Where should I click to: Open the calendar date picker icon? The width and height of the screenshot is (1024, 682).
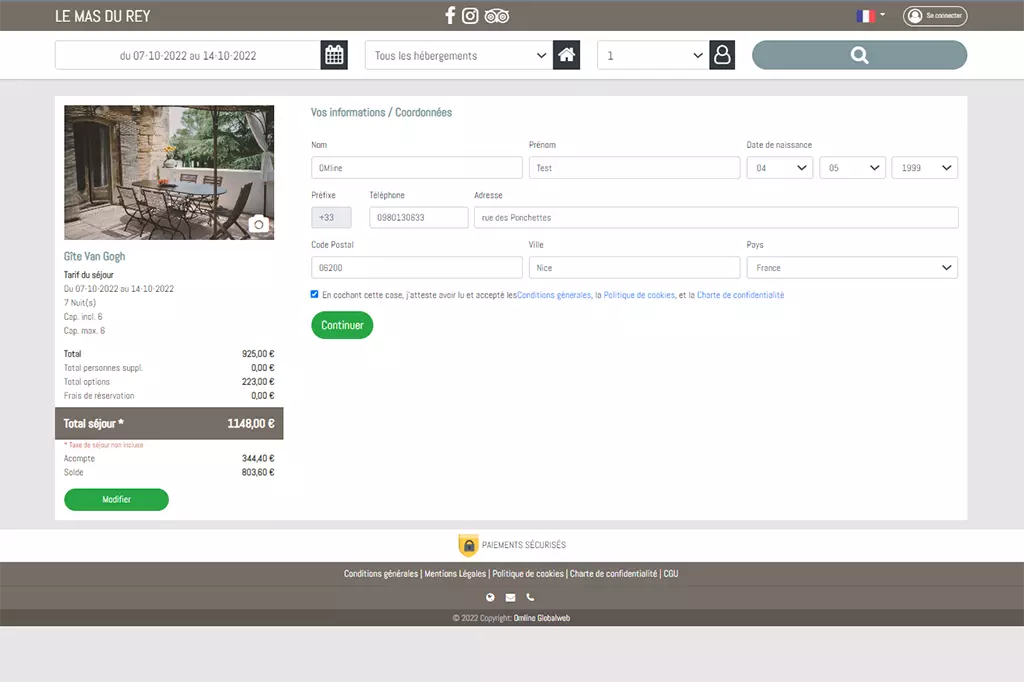[334, 55]
